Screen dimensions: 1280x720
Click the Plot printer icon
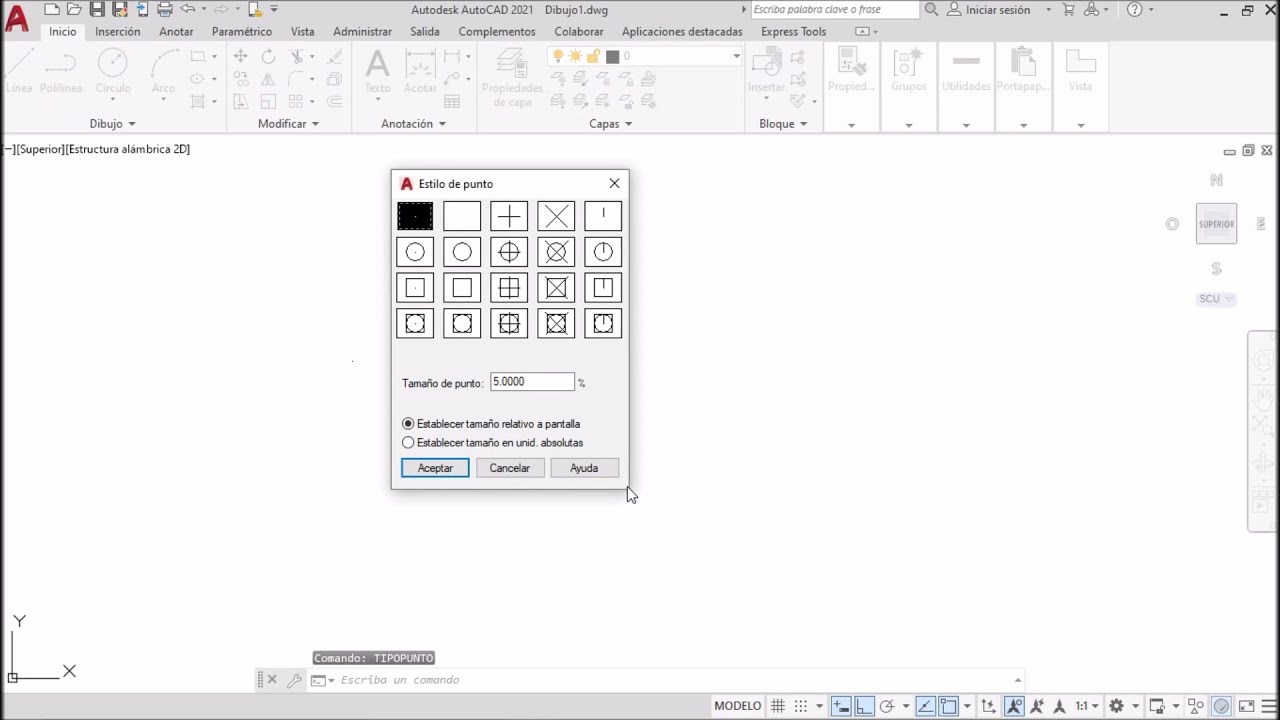(x=163, y=10)
